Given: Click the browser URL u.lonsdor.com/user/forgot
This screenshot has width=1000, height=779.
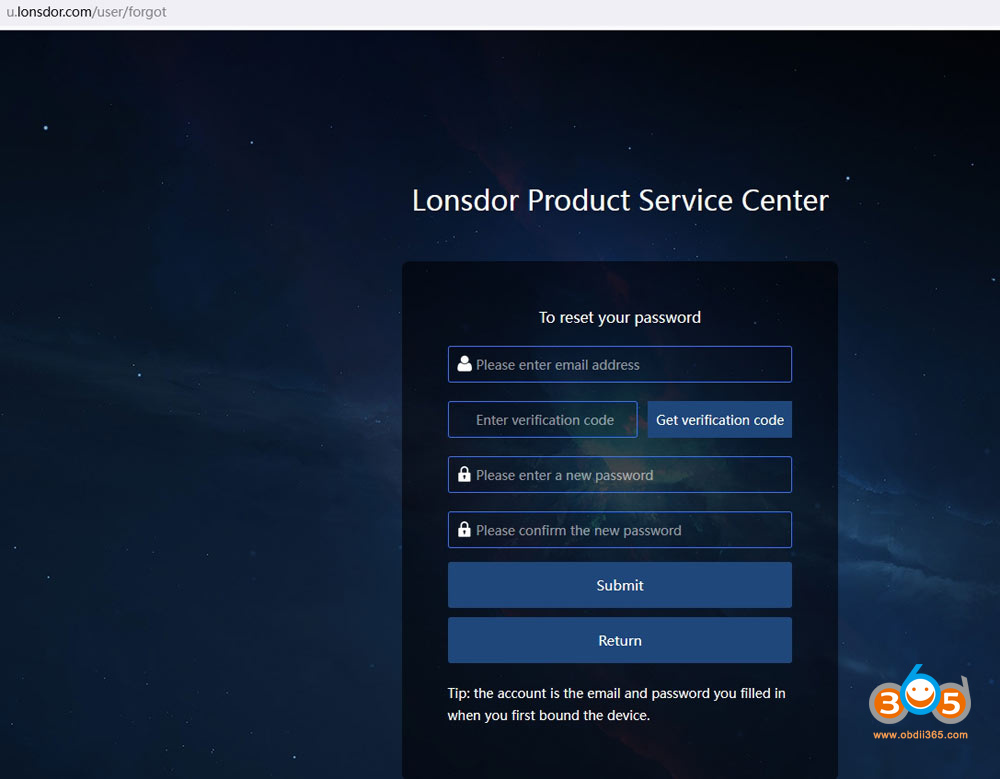Looking at the screenshot, I should tap(86, 11).
